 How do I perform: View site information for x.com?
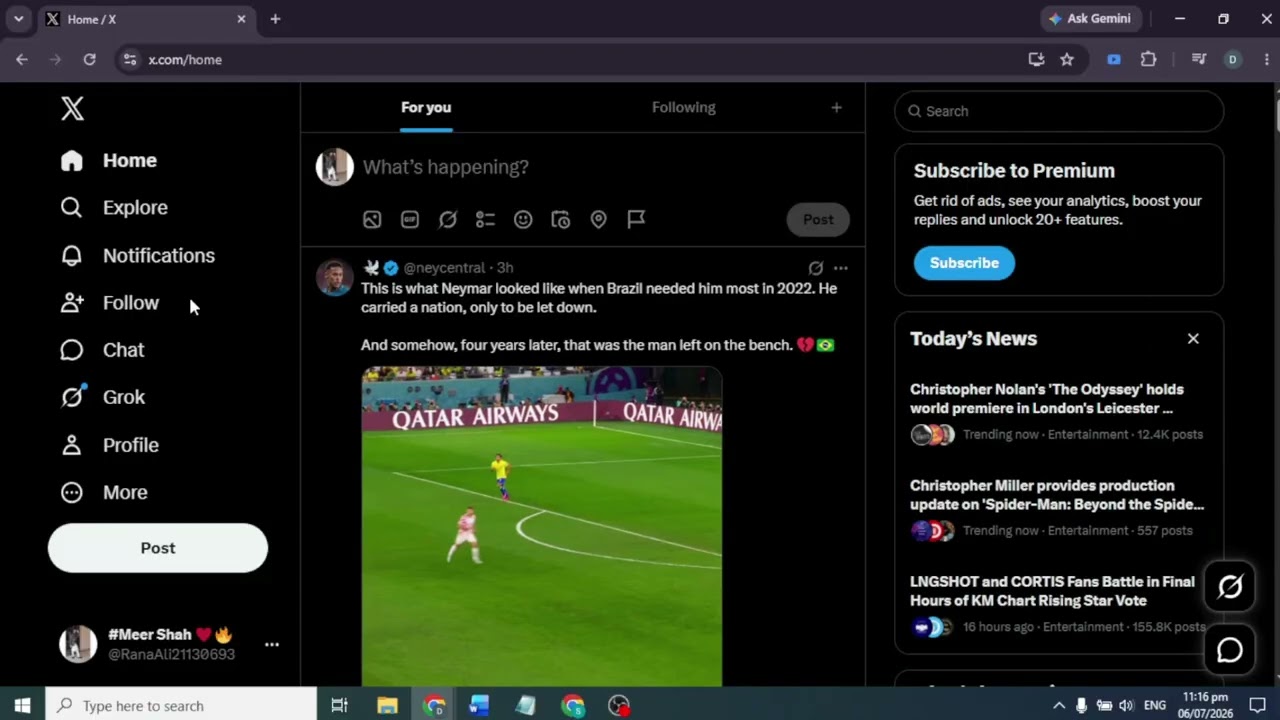pos(130,60)
